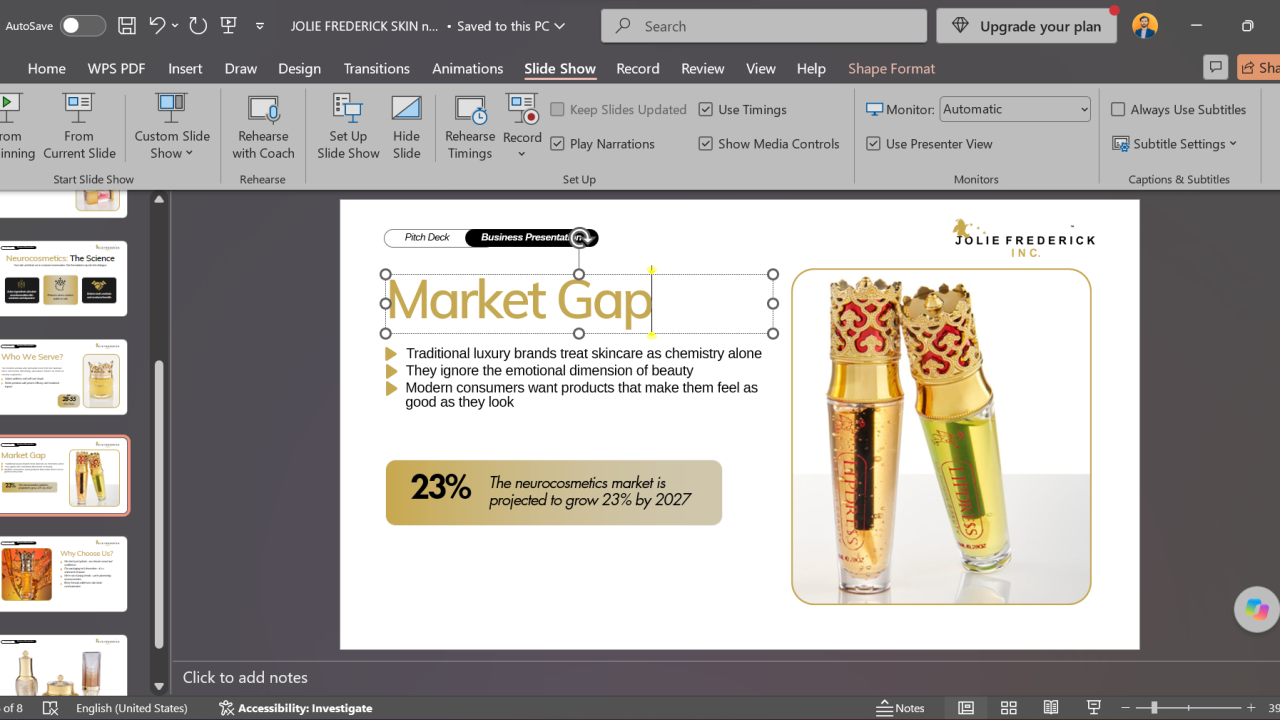The height and width of the screenshot is (720, 1280).
Task: Uncheck the Use Timings checkbox
Action: tap(706, 110)
